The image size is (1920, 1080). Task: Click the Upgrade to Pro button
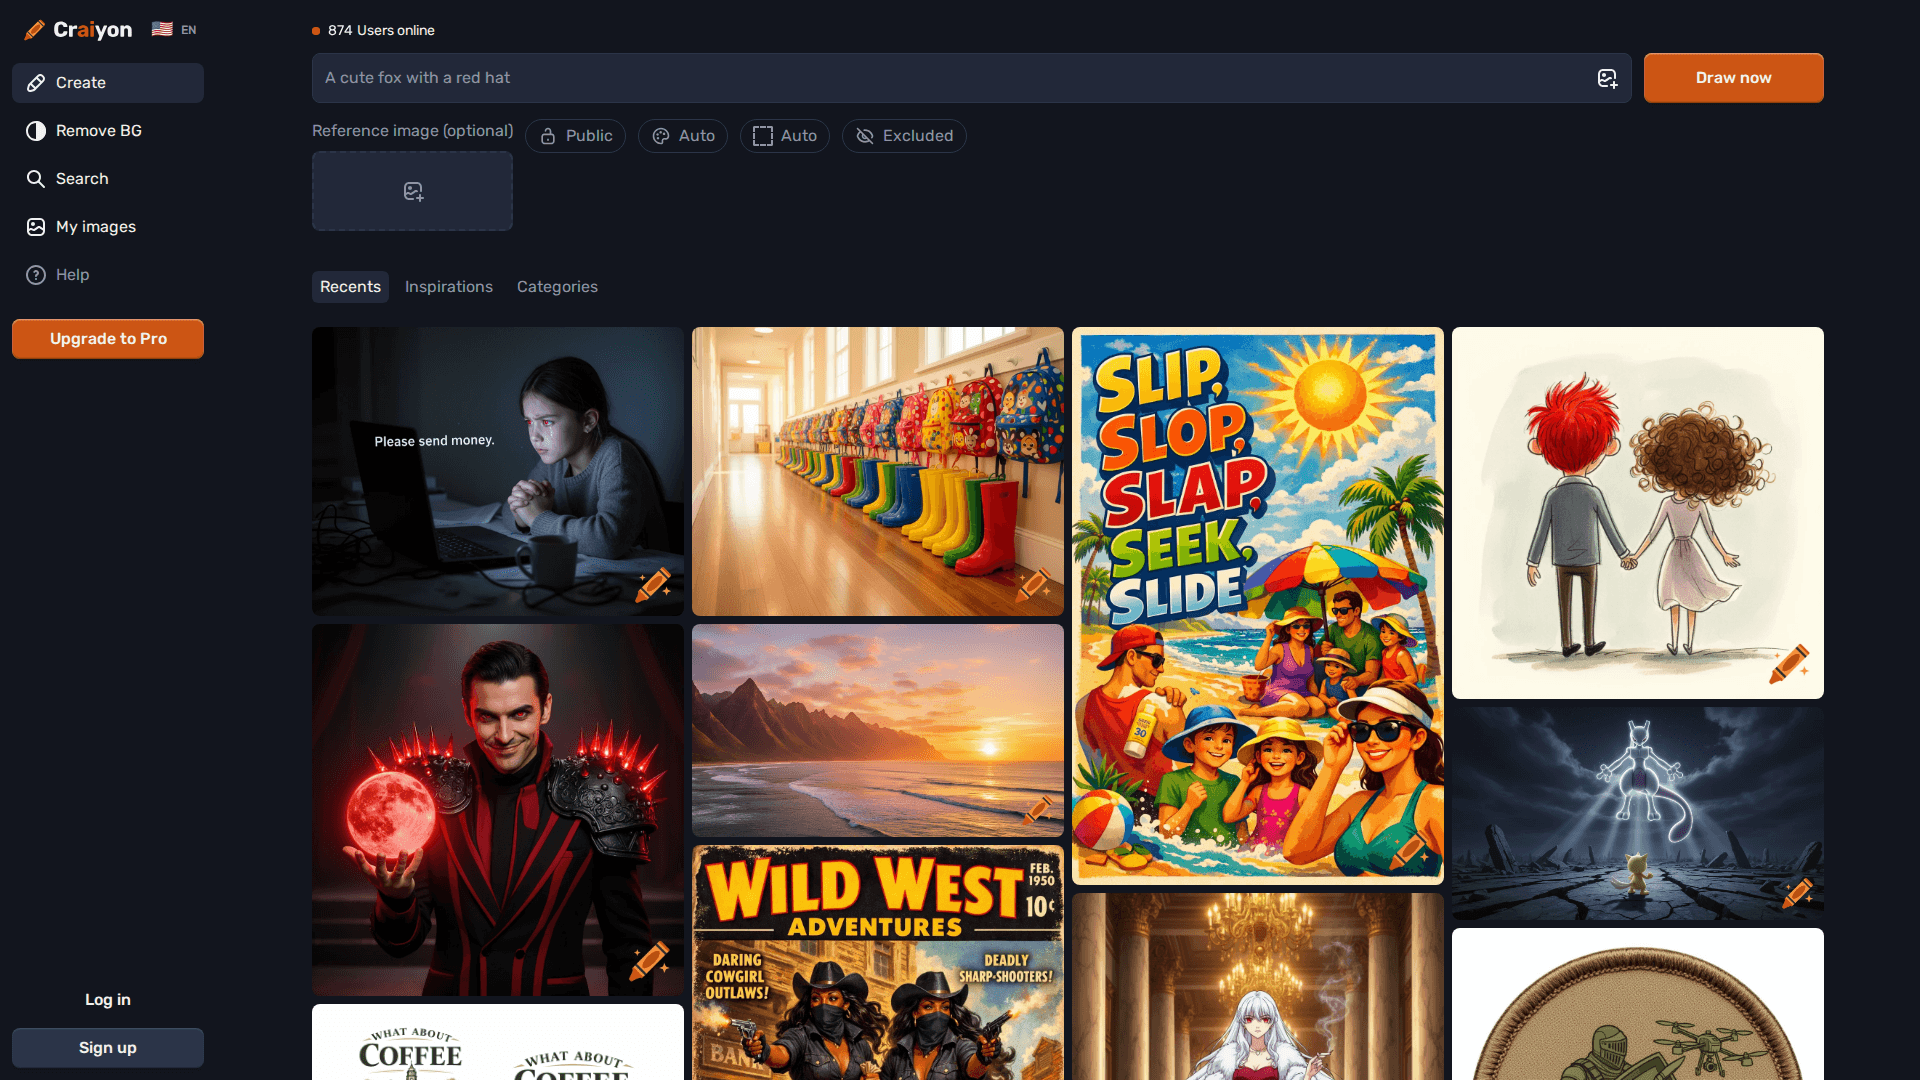(108, 339)
